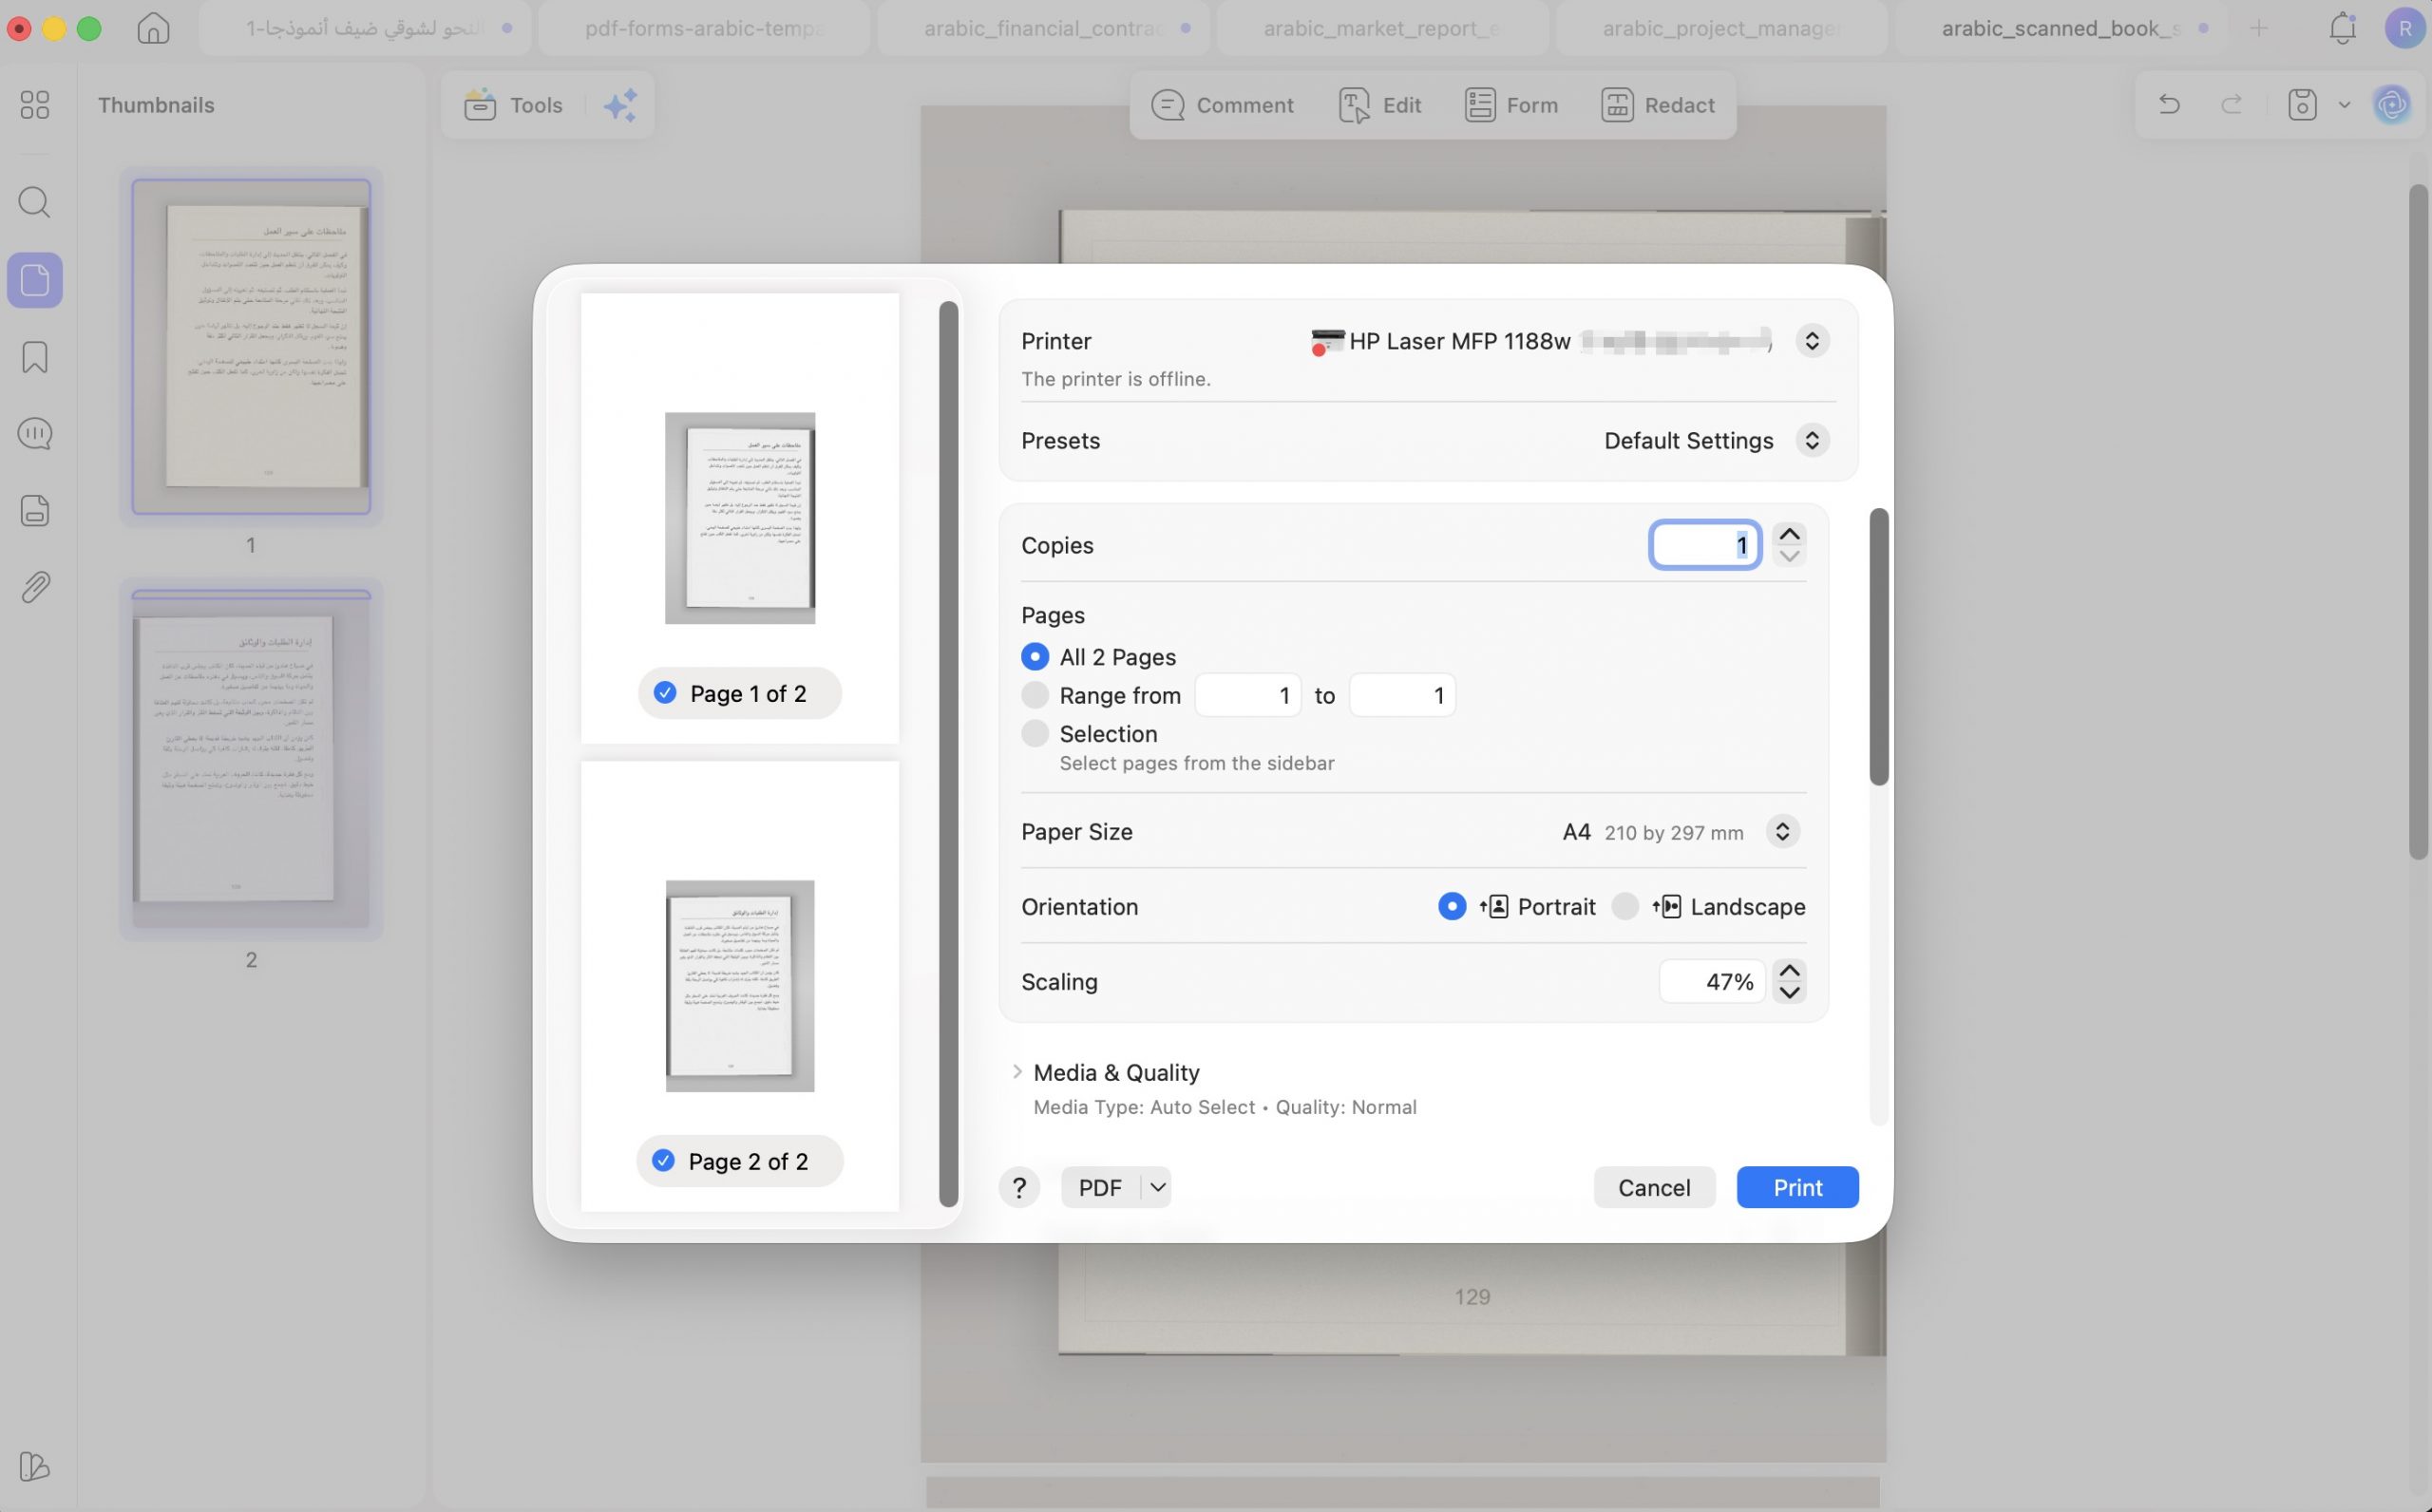This screenshot has height=1512, width=2432.
Task: Click the Cancel button
Action: coord(1654,1187)
